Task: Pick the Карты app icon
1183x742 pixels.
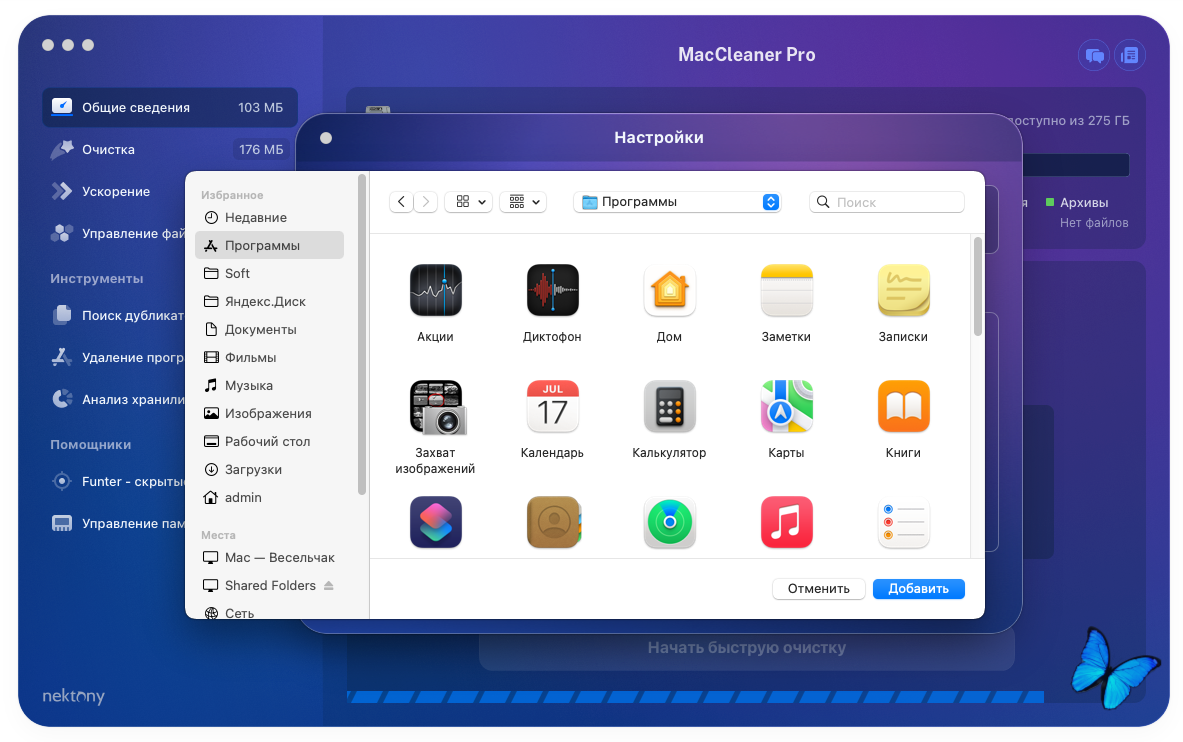Action: click(786, 406)
